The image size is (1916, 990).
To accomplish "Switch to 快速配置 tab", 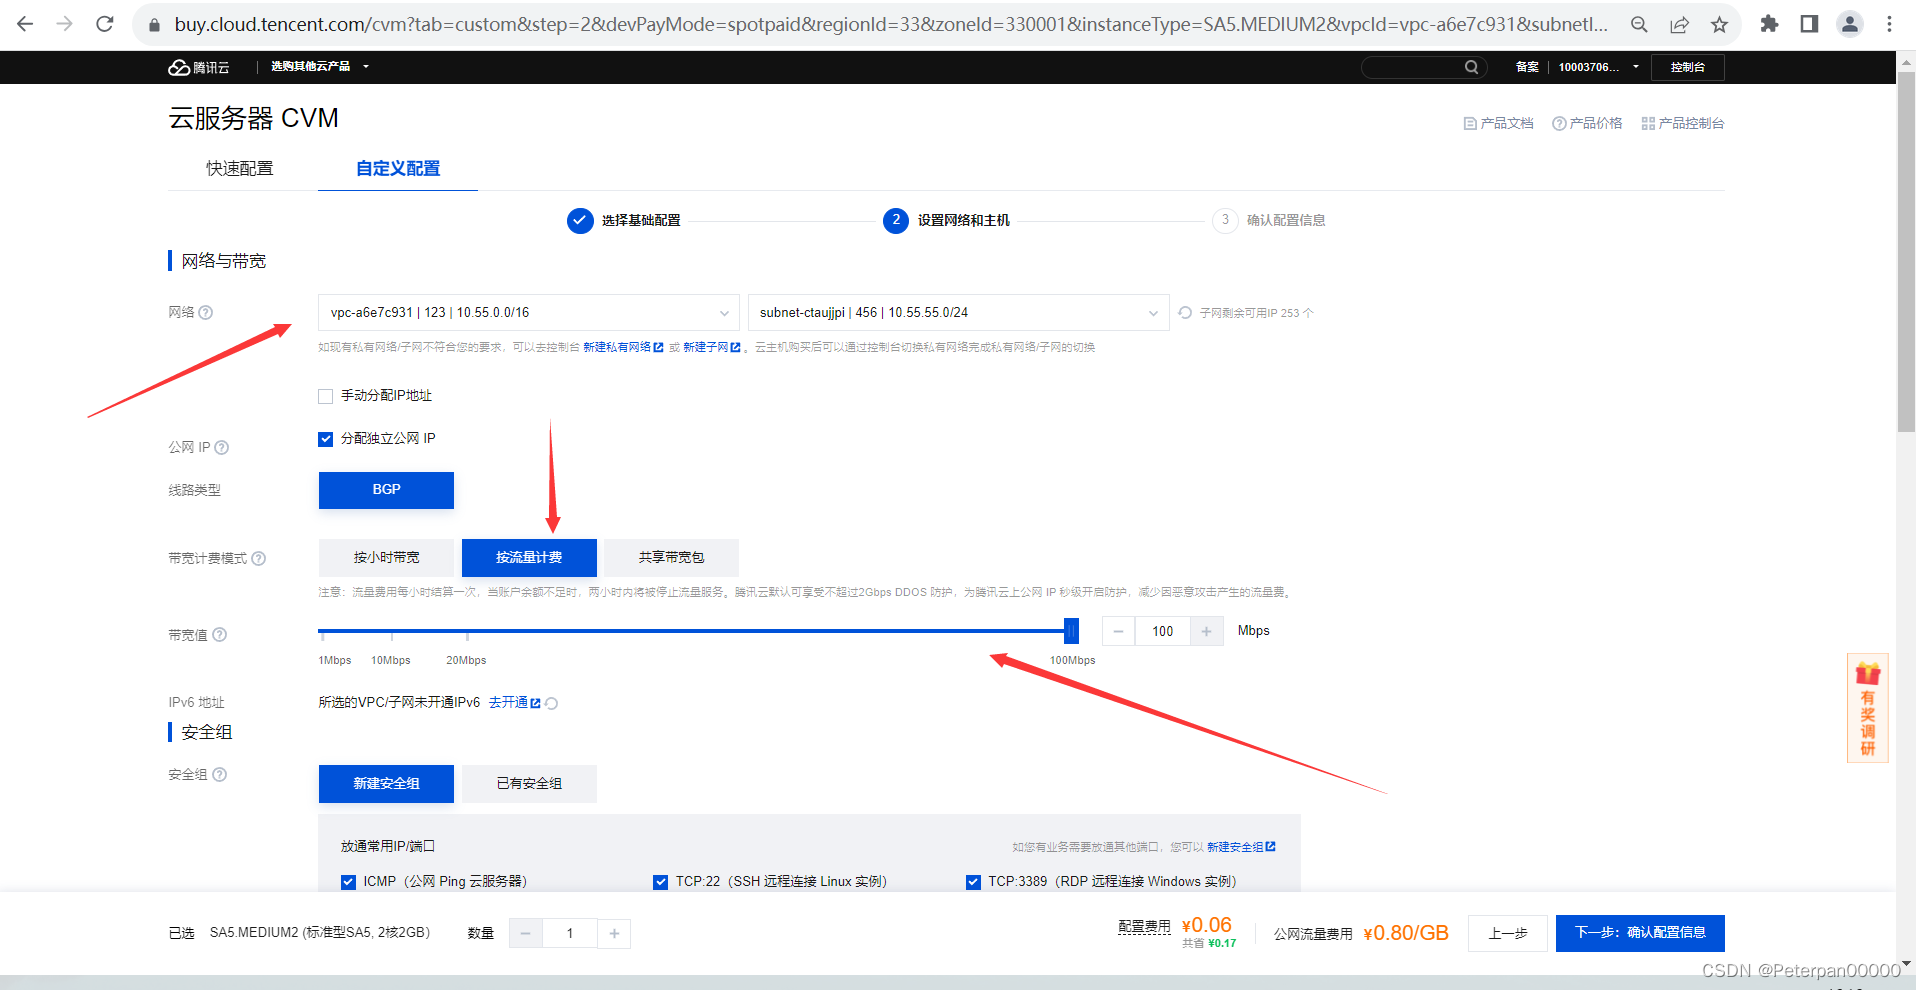I will [239, 168].
